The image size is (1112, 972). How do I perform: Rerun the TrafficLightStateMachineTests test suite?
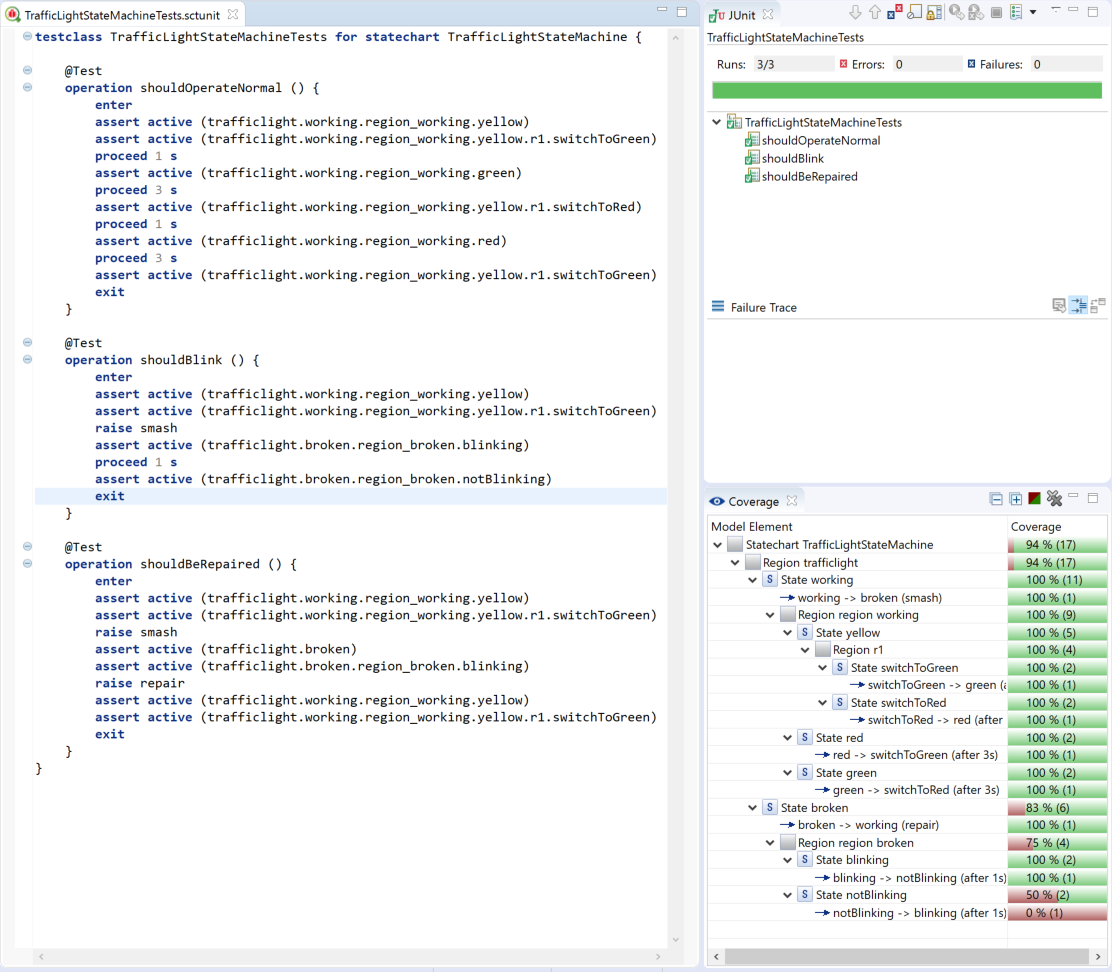pyautogui.click(x=955, y=12)
